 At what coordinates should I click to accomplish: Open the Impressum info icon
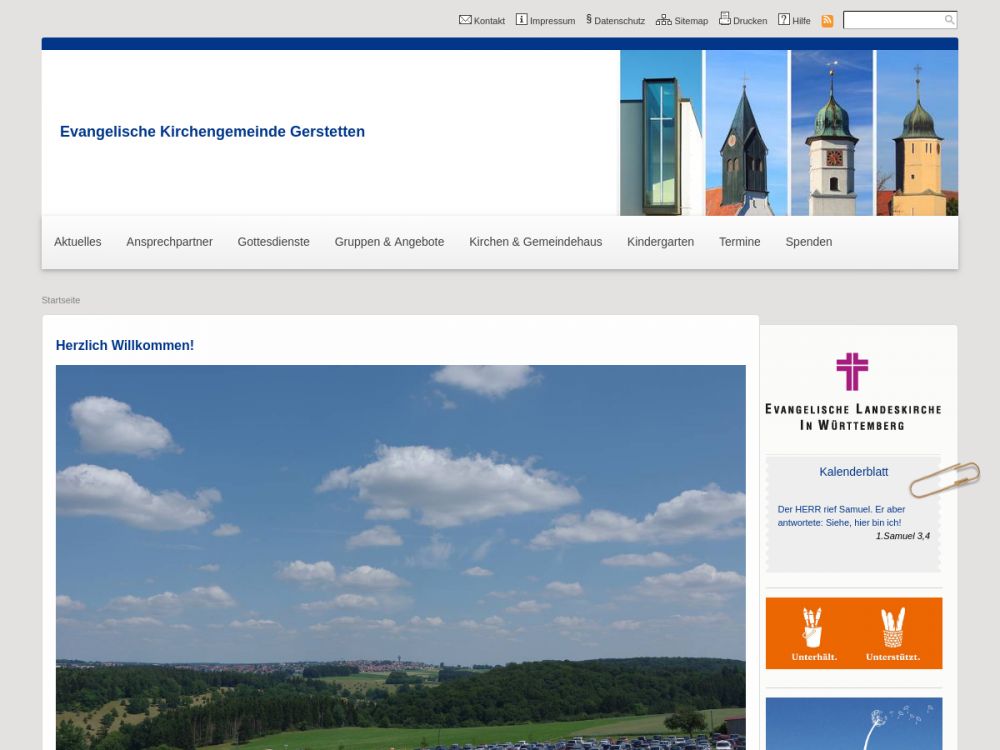tap(521, 20)
